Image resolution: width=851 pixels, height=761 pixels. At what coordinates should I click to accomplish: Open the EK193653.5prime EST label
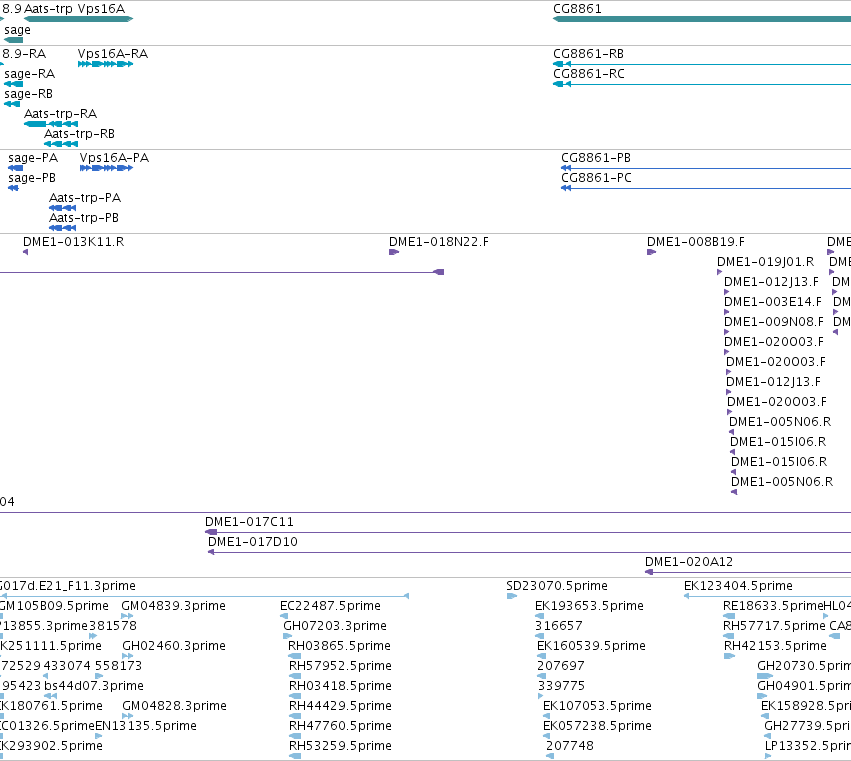tap(589, 606)
